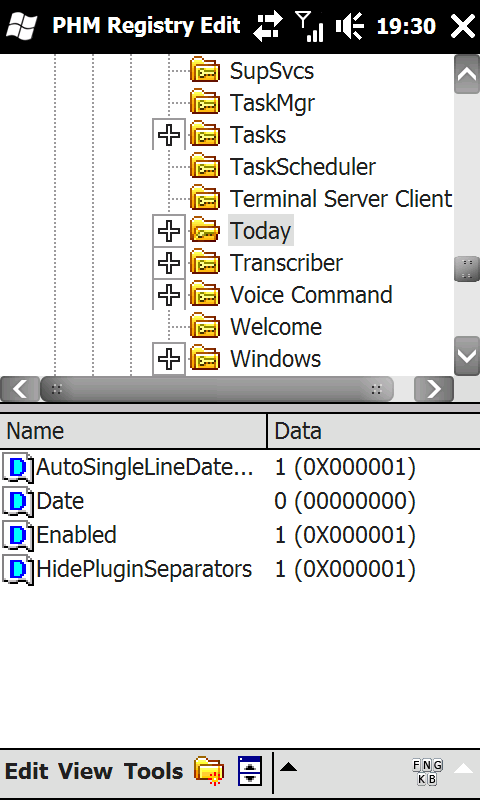The width and height of the screenshot is (480, 800).
Task: Open the input method selector arrow
Action: pyautogui.click(x=463, y=768)
